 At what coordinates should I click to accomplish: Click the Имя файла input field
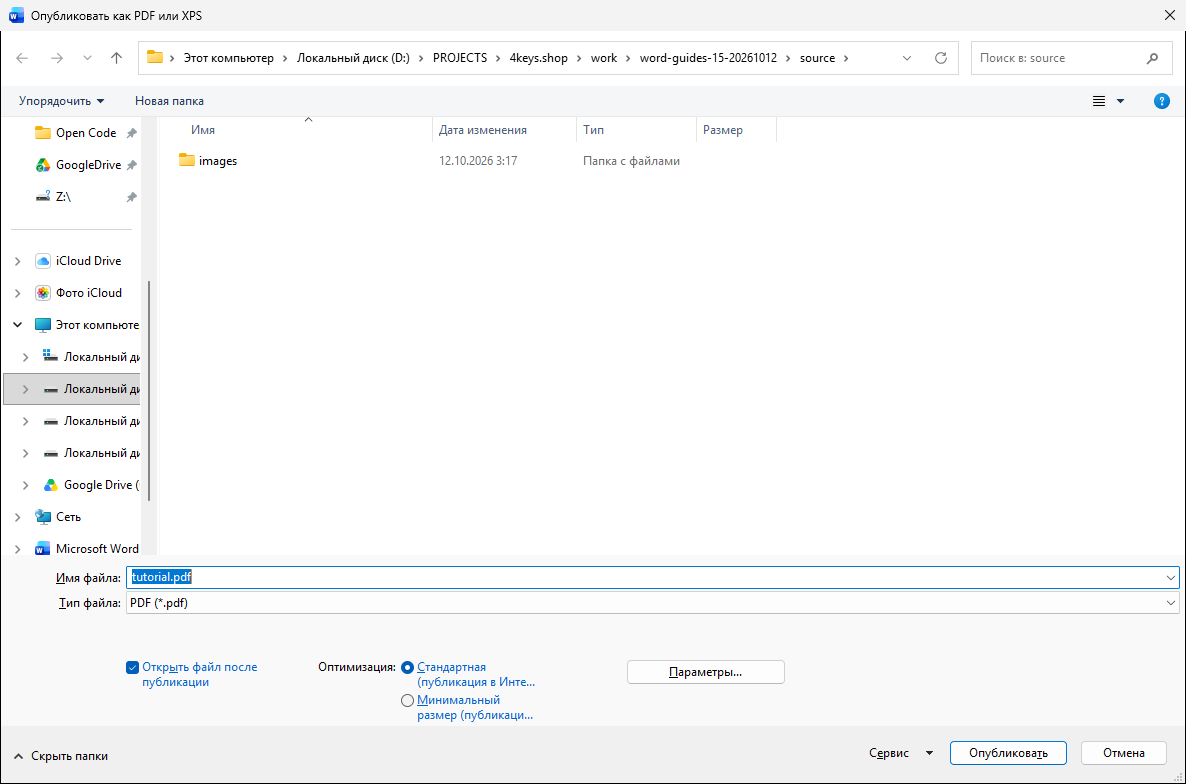(x=653, y=578)
